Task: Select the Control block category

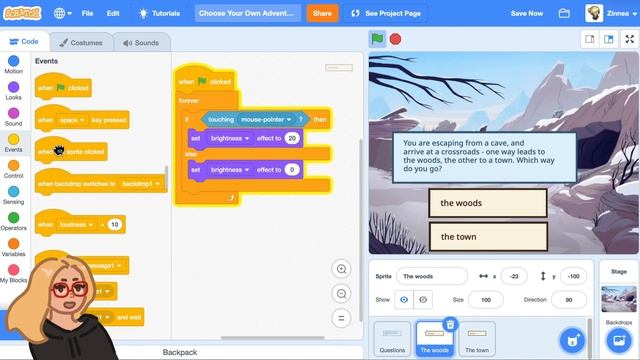Action: (13, 169)
